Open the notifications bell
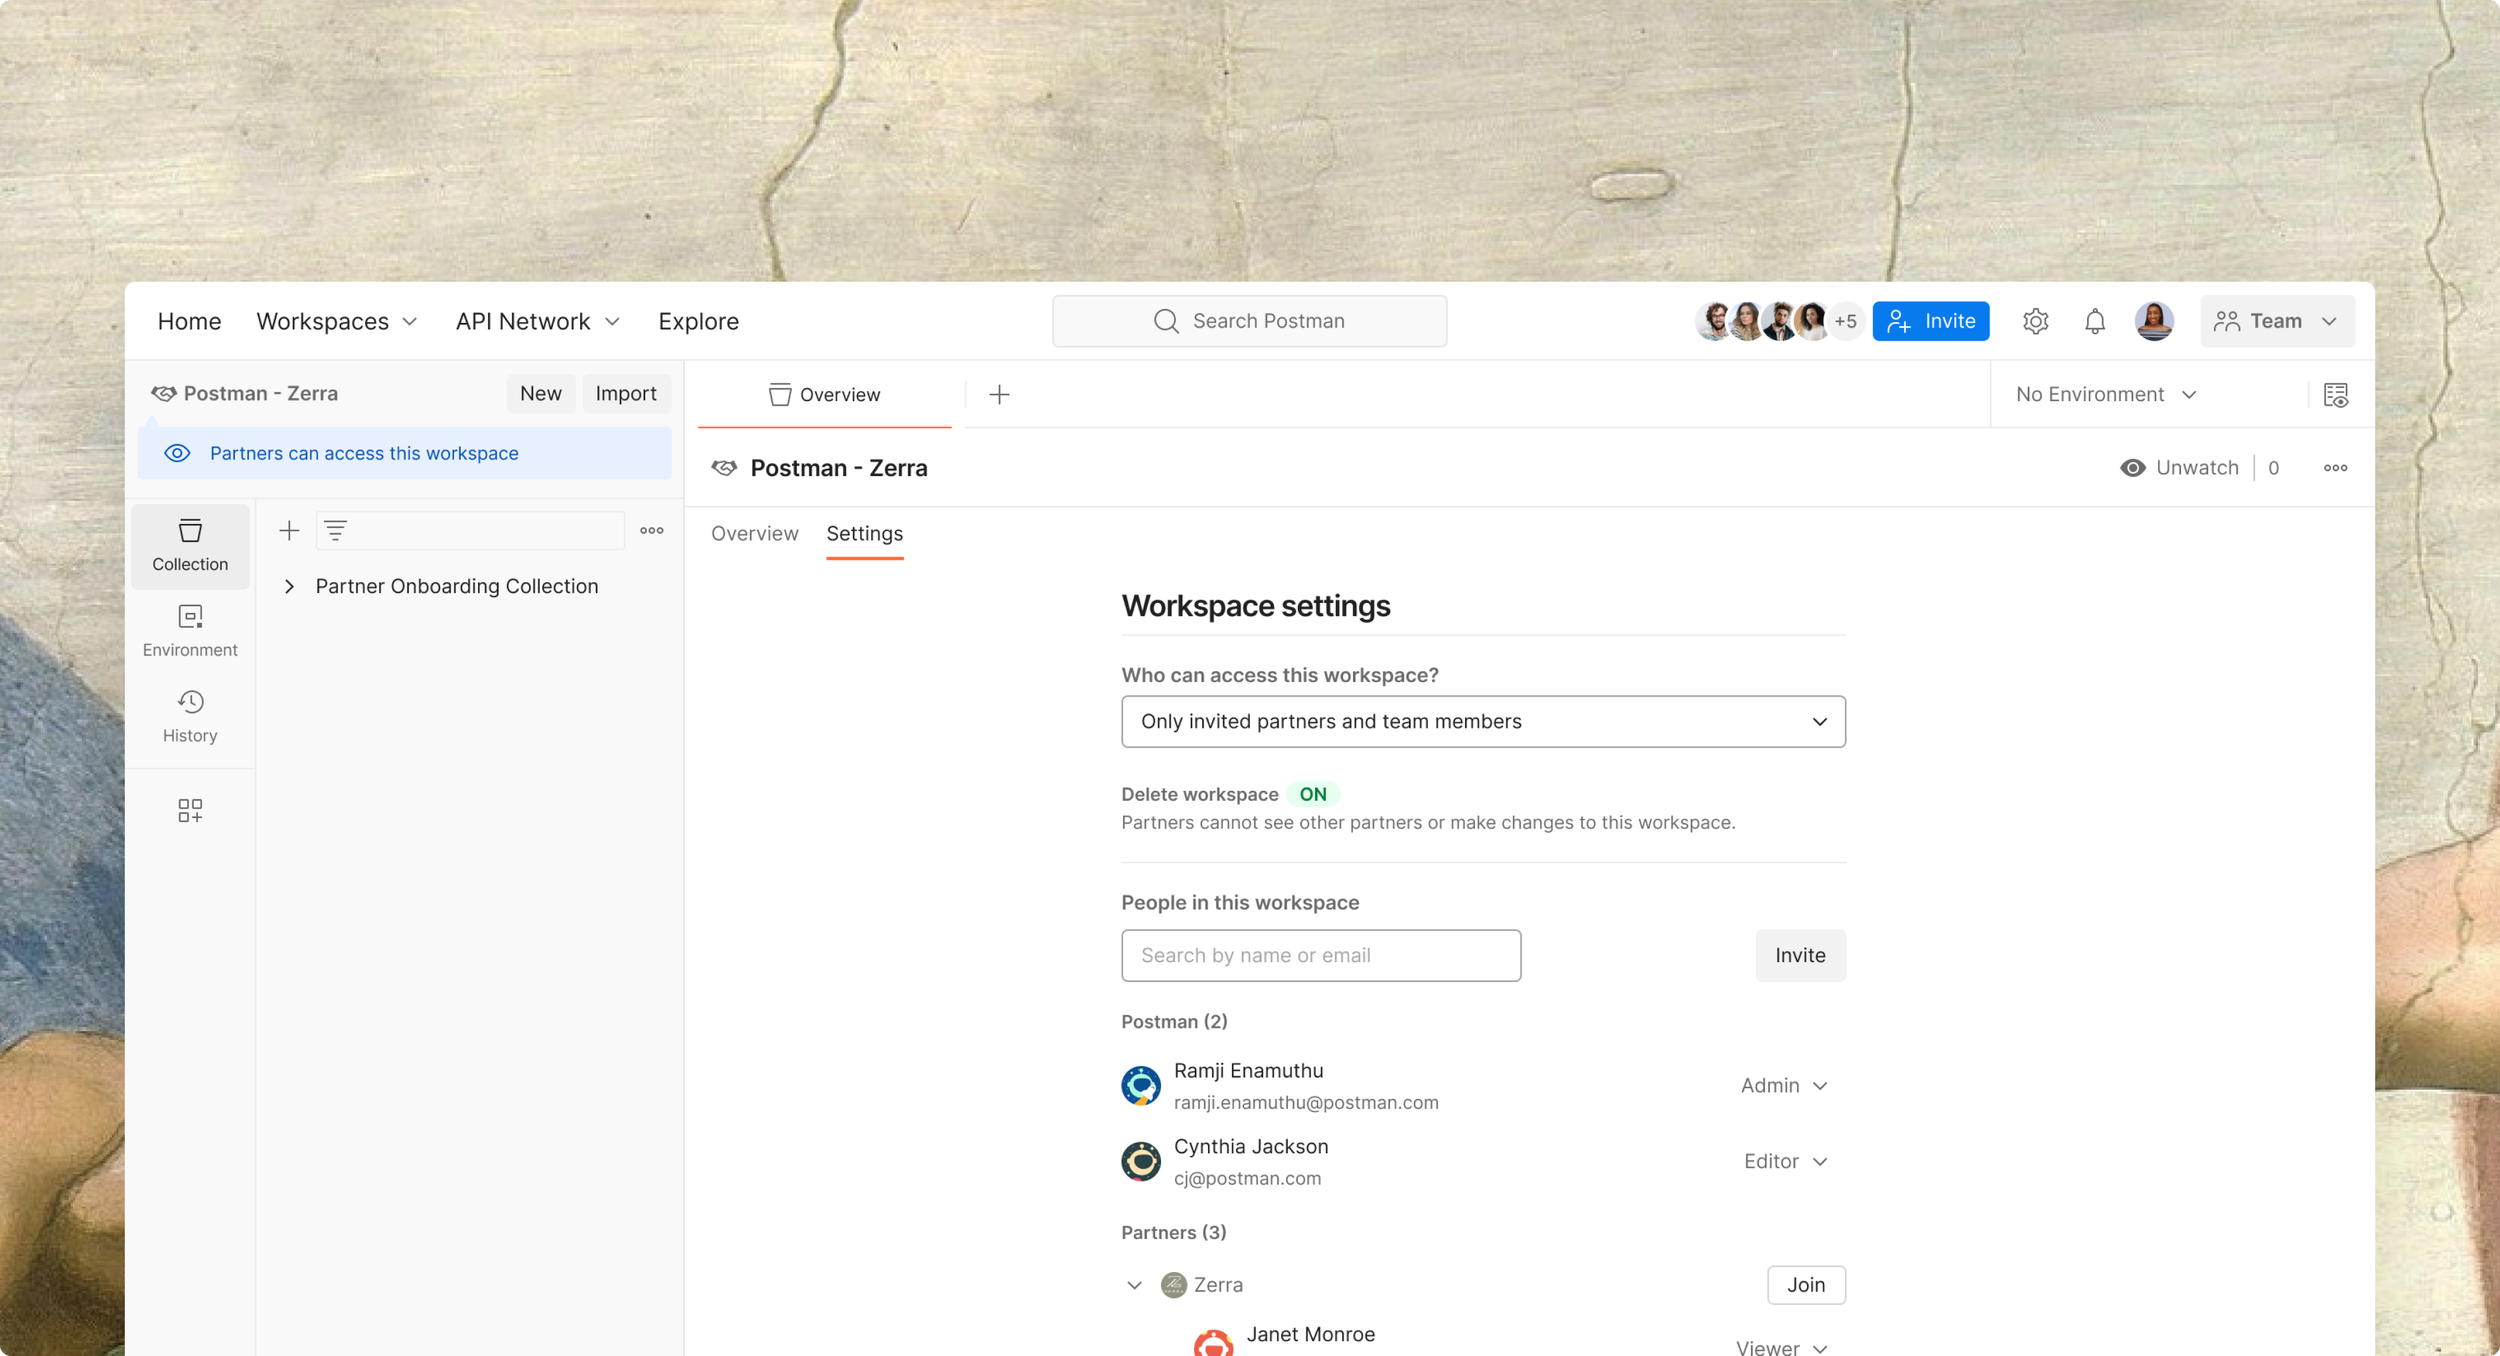The image size is (2500, 1356). (2094, 321)
